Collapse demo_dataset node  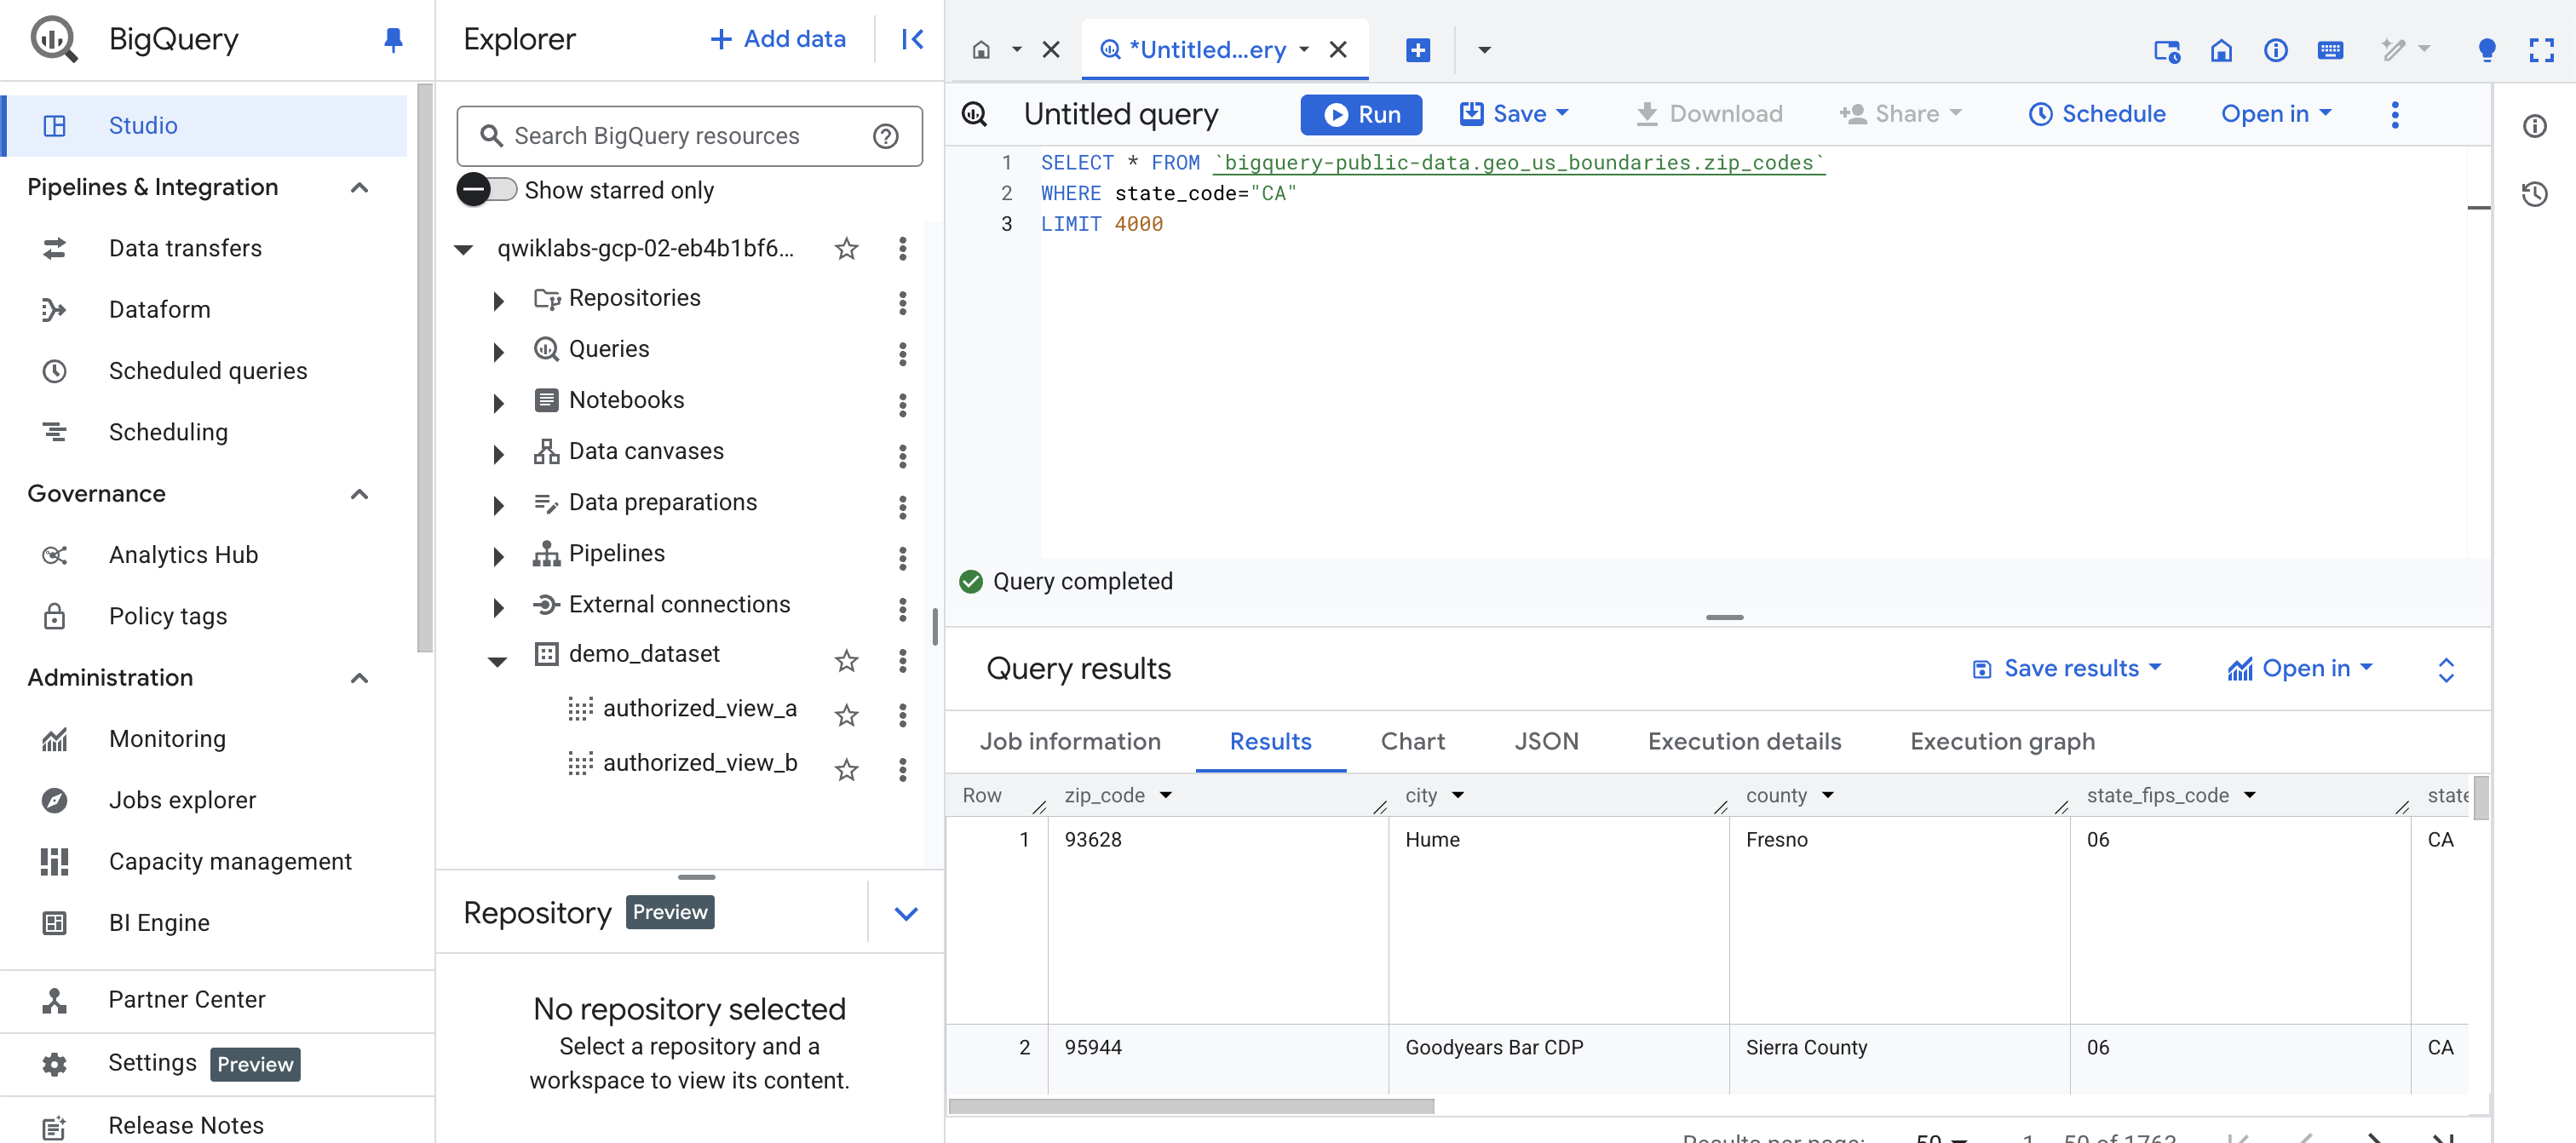tap(497, 661)
